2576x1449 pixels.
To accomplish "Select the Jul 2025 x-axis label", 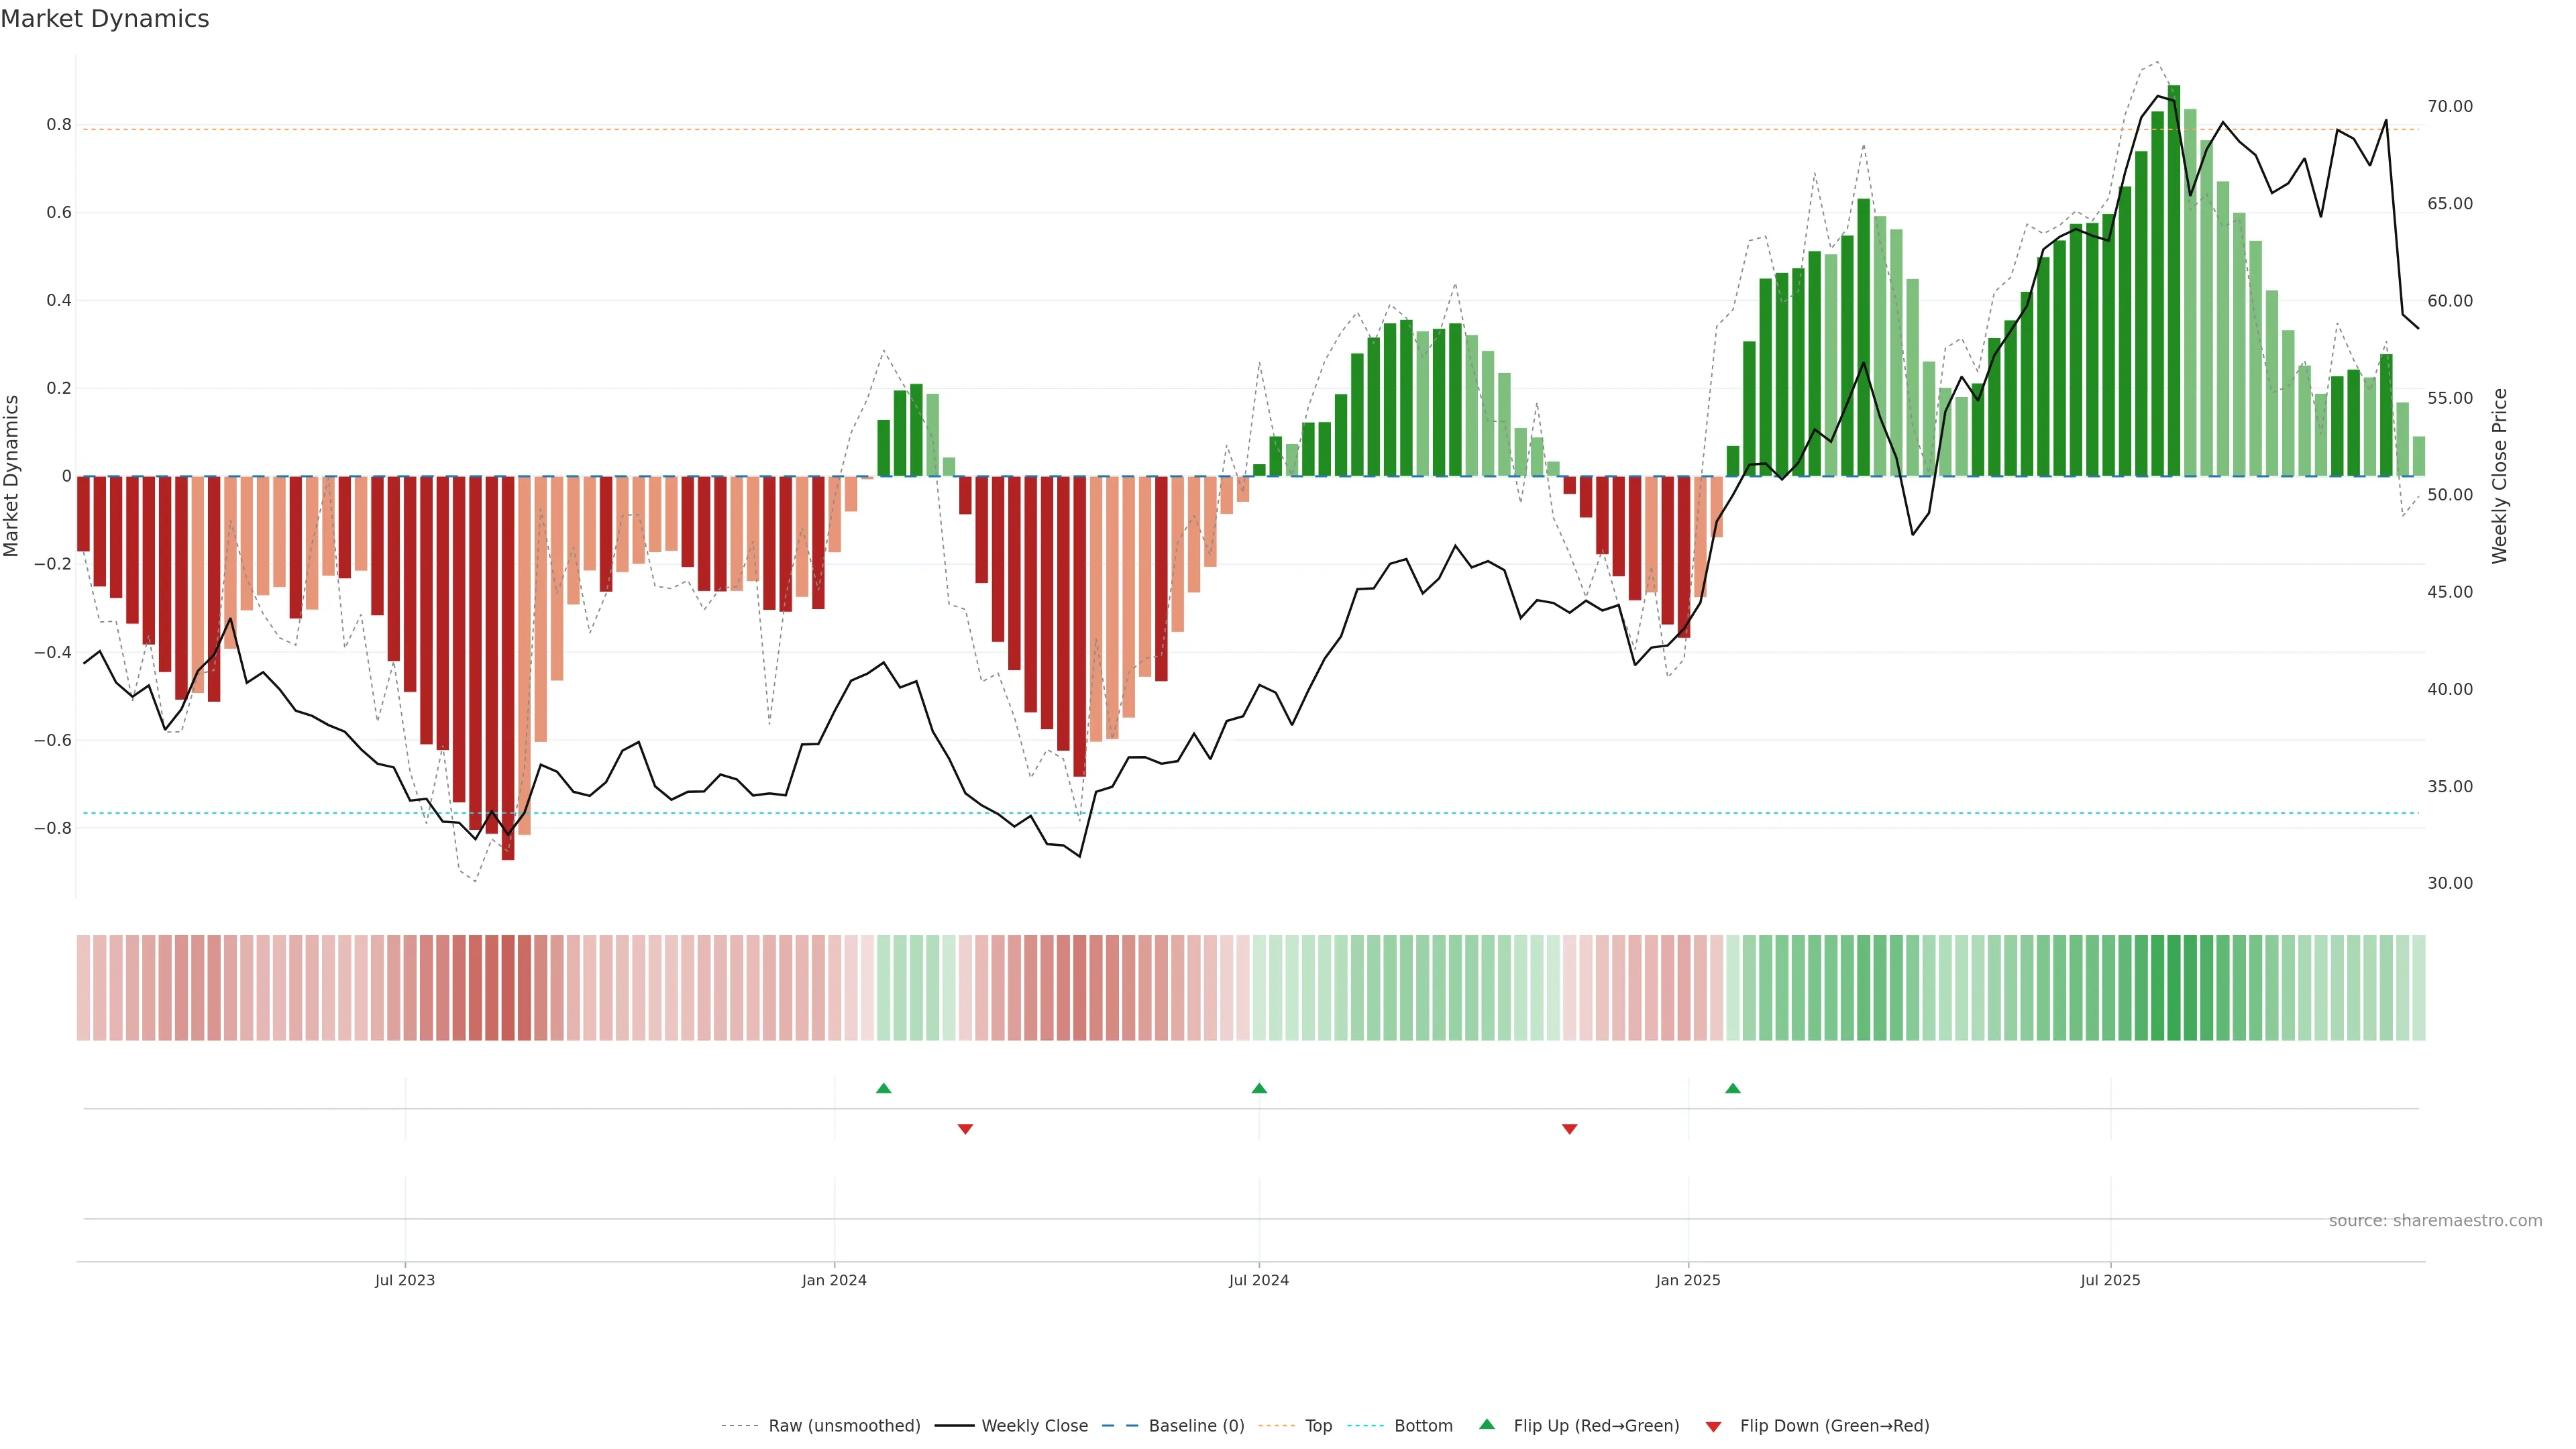I will 2110,1280.
